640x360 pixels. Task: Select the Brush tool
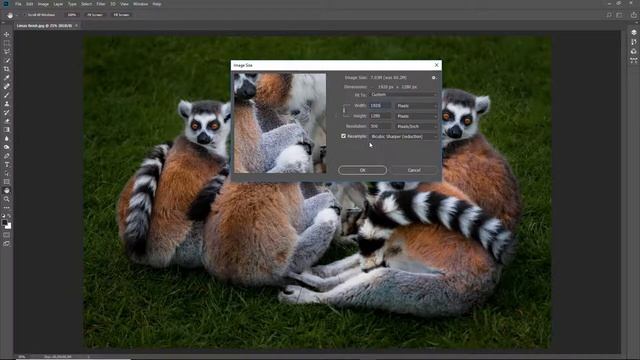coord(7,95)
